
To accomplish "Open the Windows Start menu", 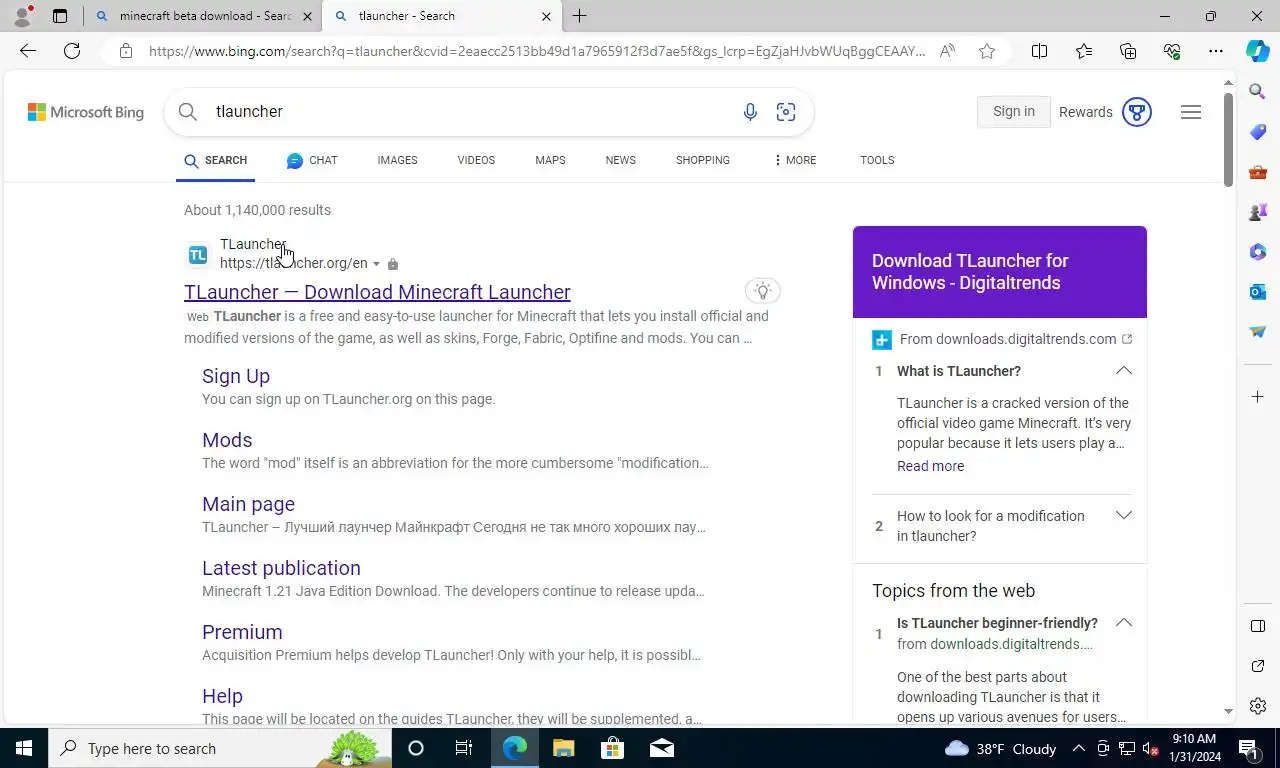I will (24, 748).
